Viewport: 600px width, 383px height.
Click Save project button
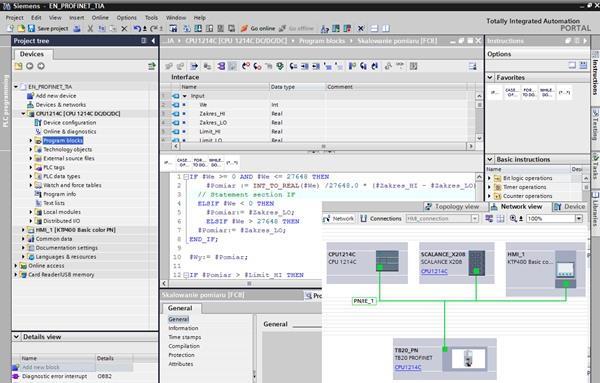tap(48, 29)
